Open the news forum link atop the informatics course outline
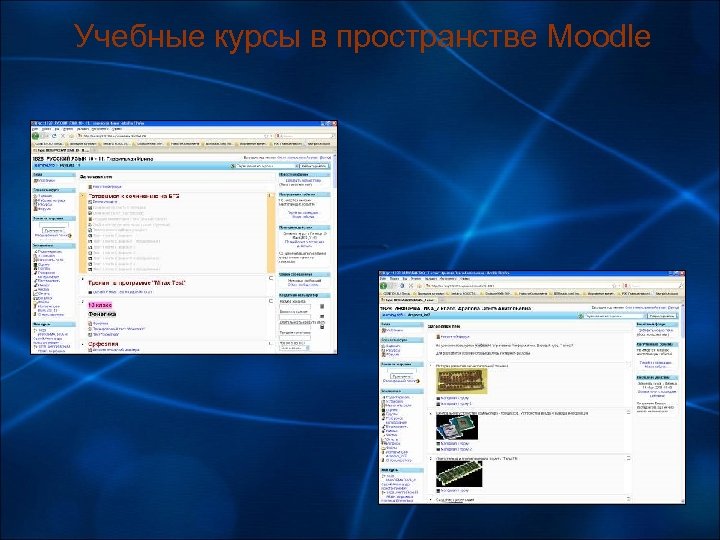The height and width of the screenshot is (540, 720). tap(453, 337)
